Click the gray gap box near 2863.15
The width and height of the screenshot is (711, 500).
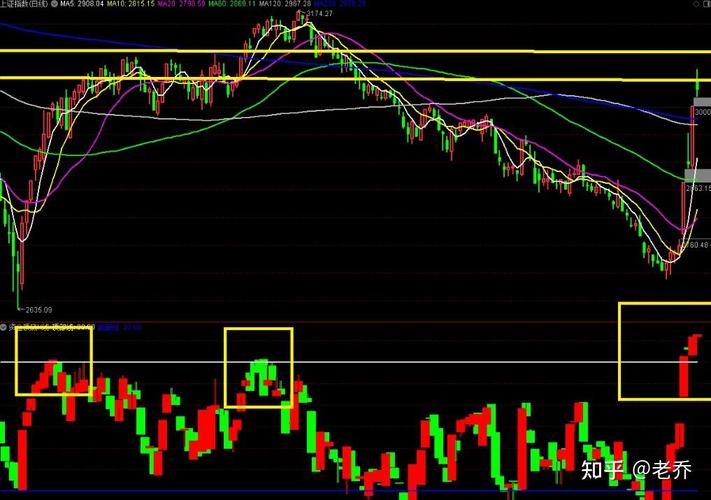(697, 176)
